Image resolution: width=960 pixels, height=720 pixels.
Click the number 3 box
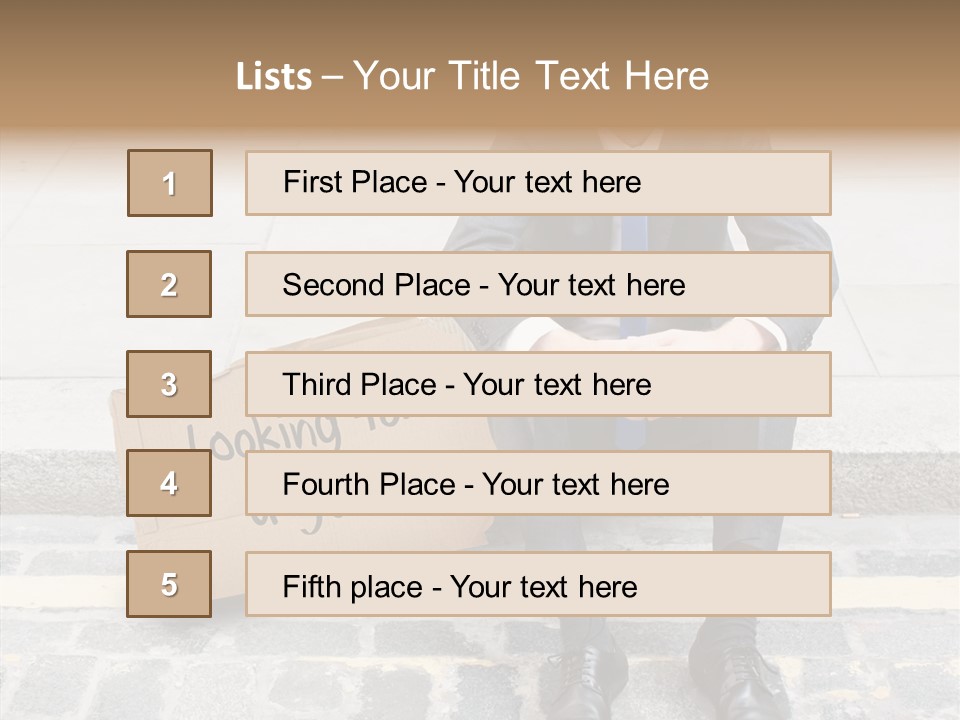pos(169,384)
